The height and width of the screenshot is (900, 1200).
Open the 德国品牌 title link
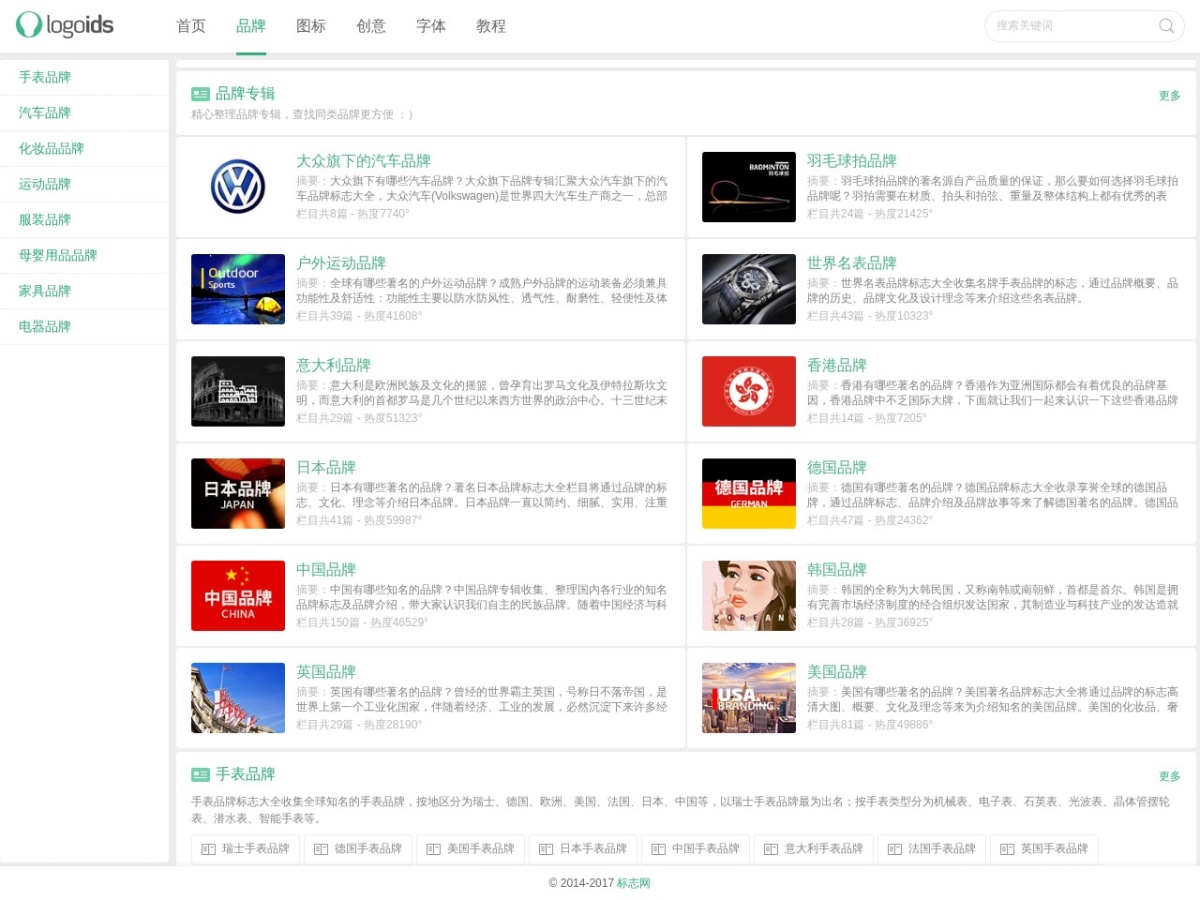tap(837, 467)
